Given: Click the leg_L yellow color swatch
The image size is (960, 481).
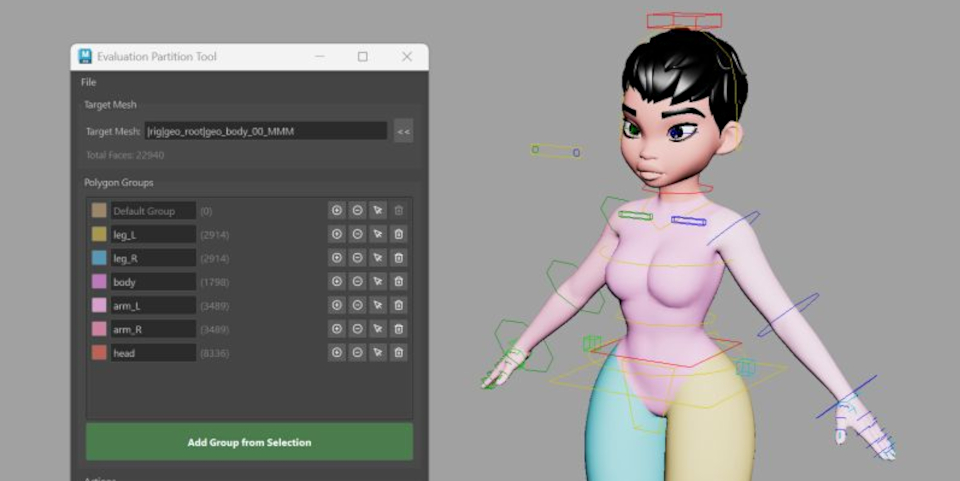Looking at the screenshot, I should click(99, 234).
